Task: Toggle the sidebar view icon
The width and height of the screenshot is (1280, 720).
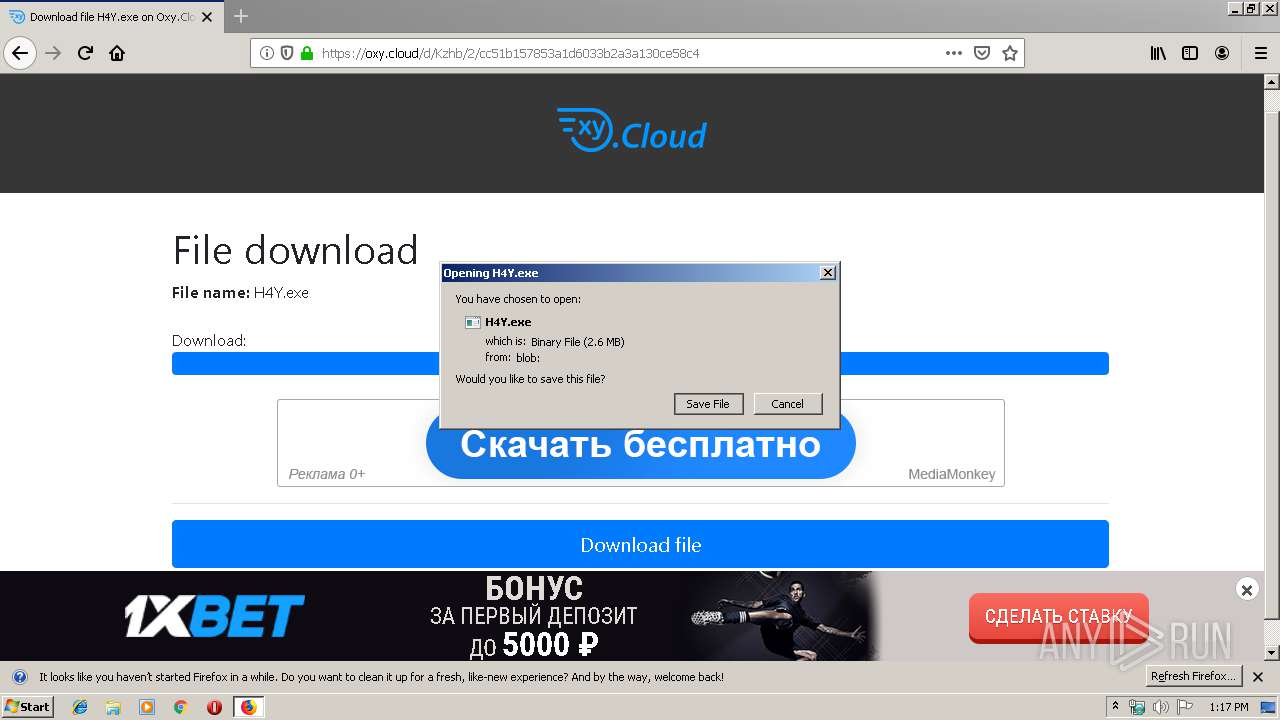Action: (1190, 53)
